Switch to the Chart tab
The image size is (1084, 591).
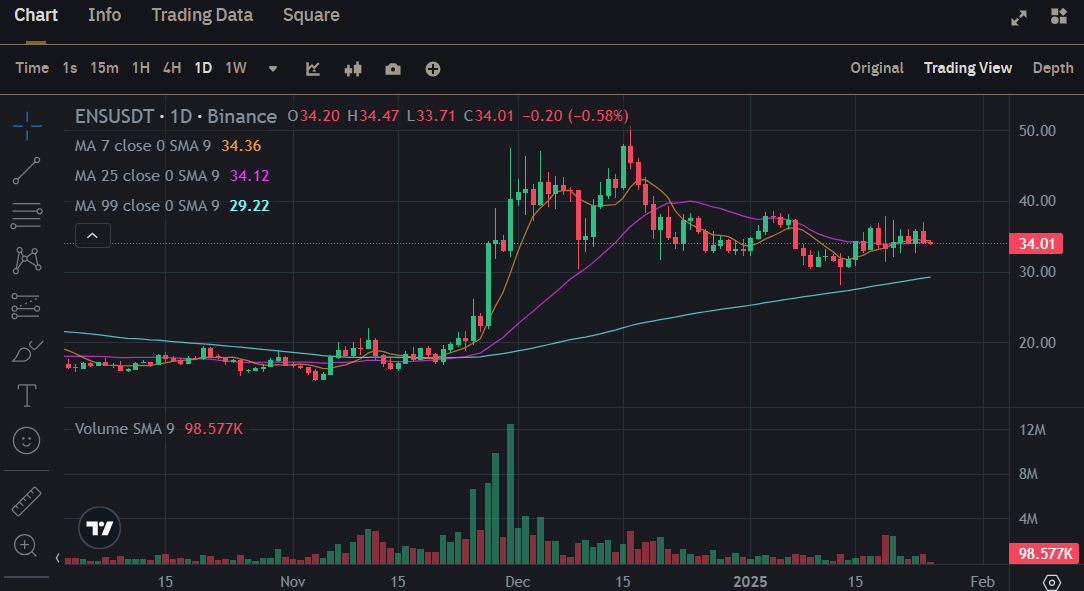pos(36,15)
